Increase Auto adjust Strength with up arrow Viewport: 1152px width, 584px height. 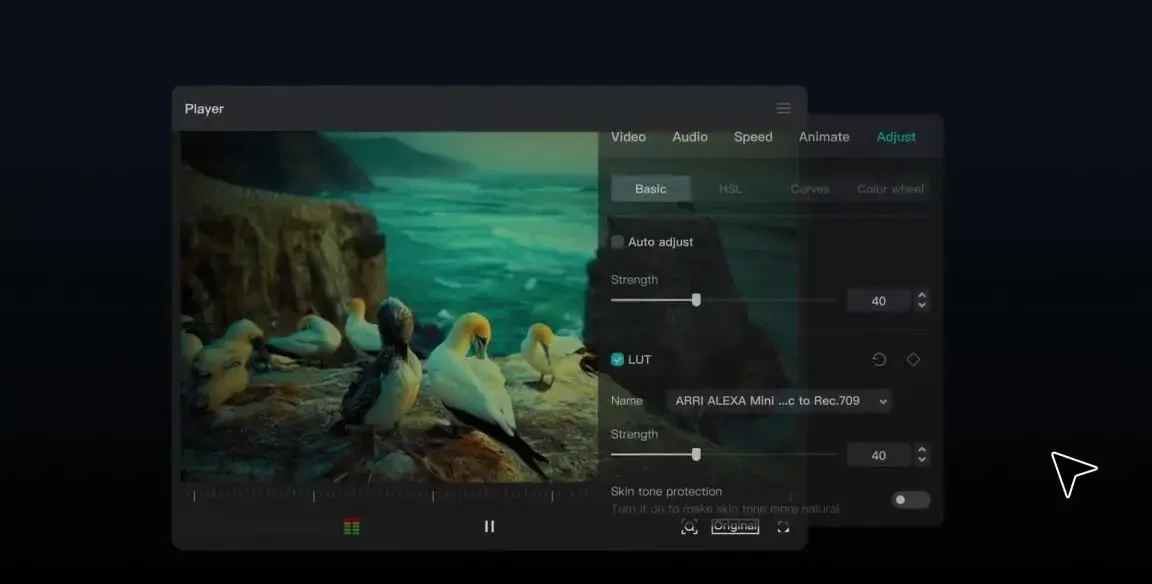(x=922, y=295)
